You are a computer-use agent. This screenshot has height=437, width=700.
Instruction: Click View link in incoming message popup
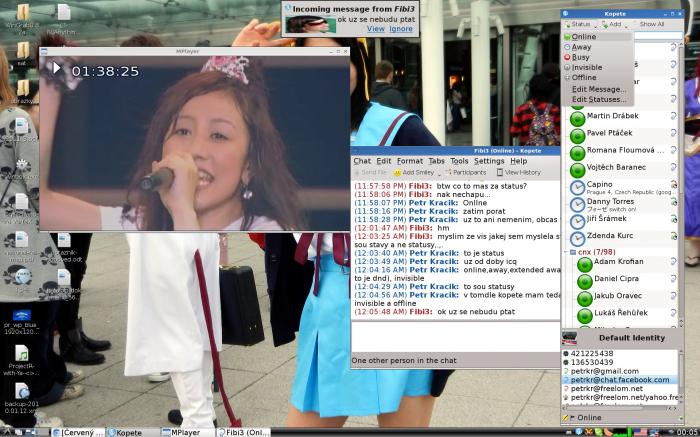point(375,29)
